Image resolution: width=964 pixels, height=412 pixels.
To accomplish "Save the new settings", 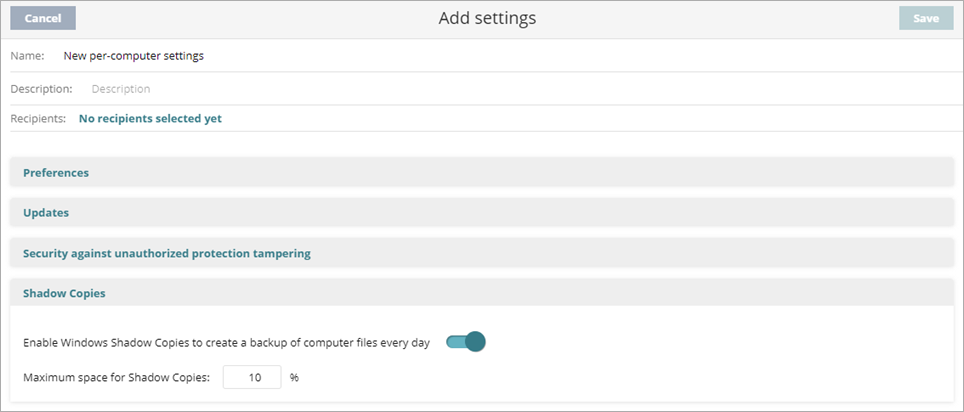I will click(925, 18).
